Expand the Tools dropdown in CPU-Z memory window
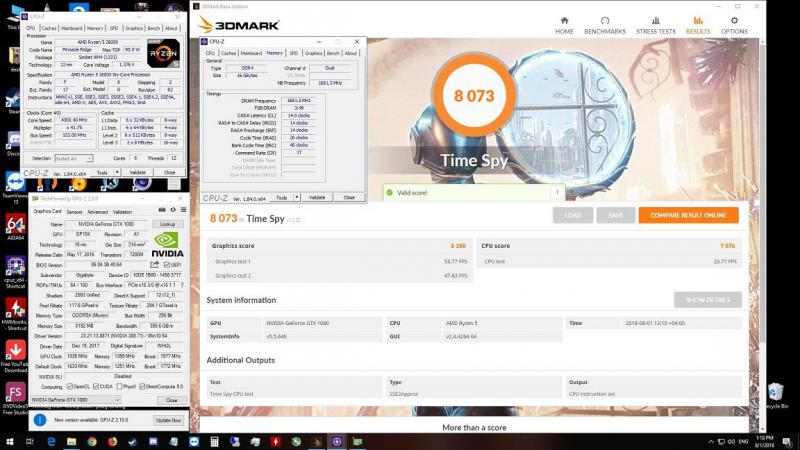The image size is (800, 450). [x=286, y=198]
